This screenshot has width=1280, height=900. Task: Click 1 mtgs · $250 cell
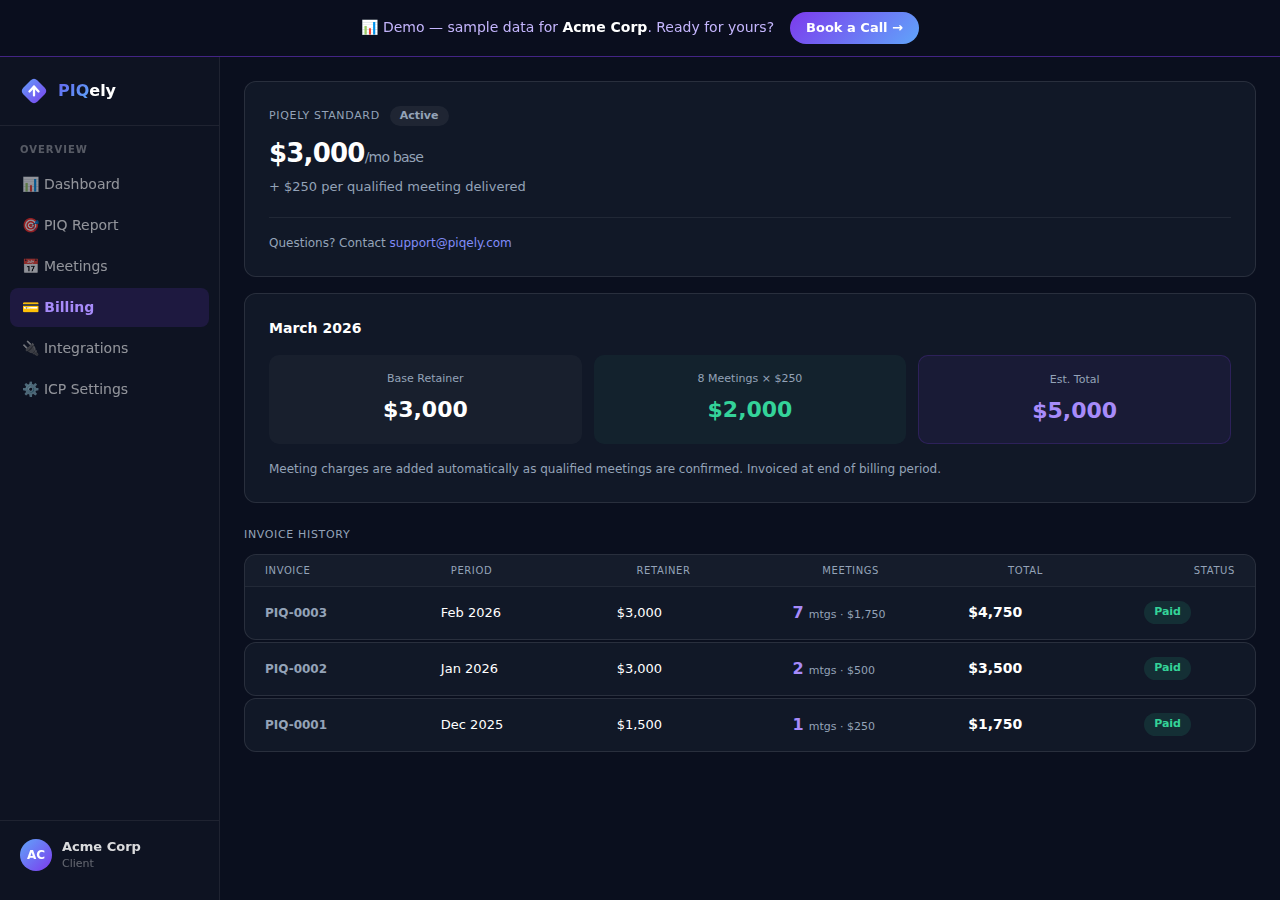pos(834,725)
